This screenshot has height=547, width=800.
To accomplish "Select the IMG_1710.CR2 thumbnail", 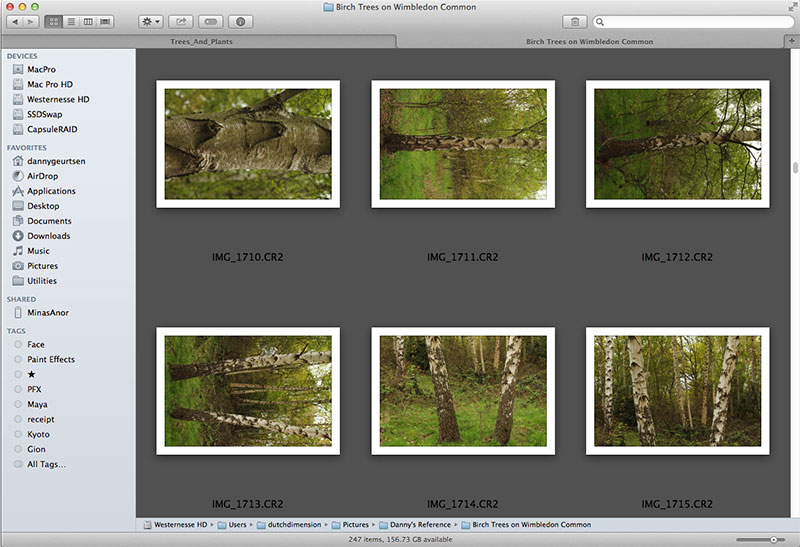I will [x=248, y=144].
